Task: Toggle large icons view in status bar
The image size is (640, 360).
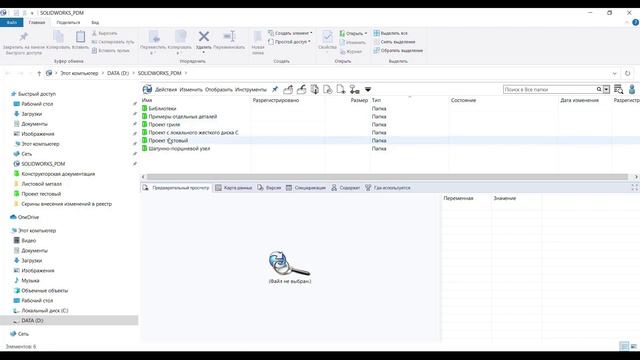Action: 633,346
